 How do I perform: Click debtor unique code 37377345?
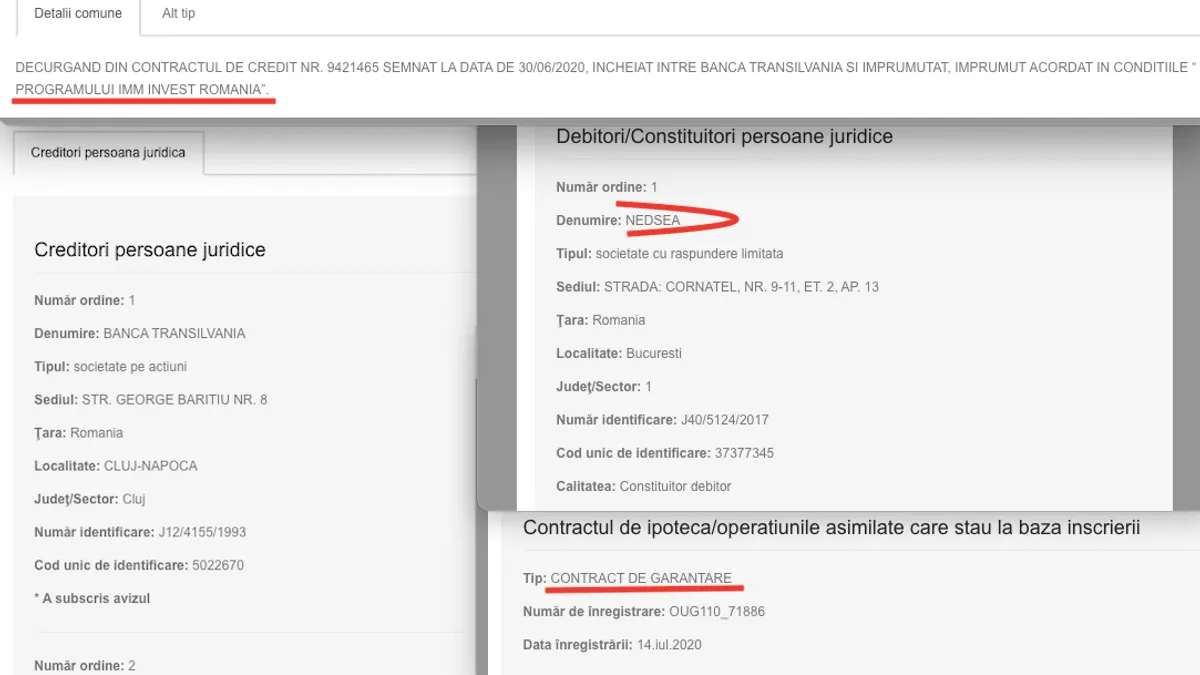coord(744,453)
